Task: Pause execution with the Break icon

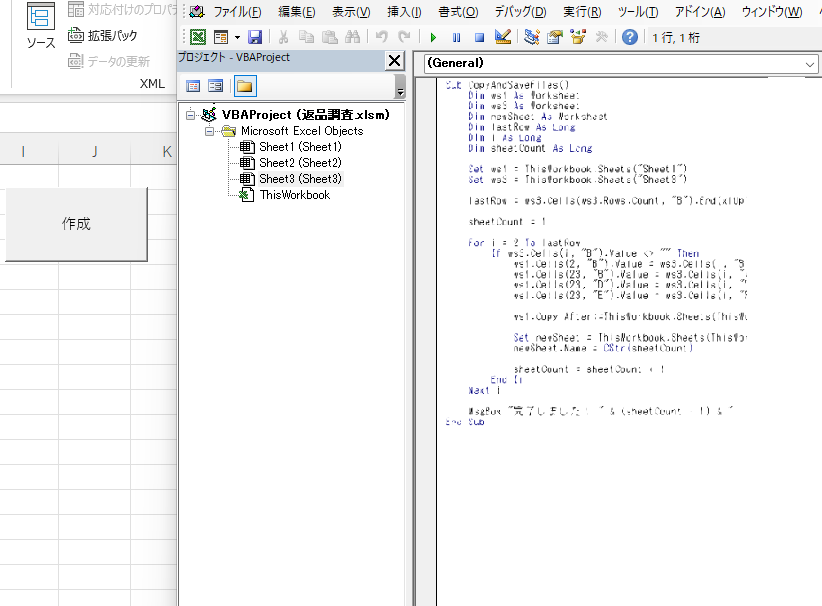Action: 456,37
